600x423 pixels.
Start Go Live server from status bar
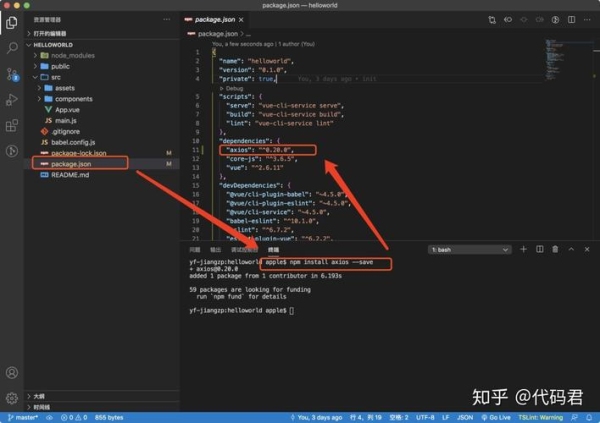point(496,418)
